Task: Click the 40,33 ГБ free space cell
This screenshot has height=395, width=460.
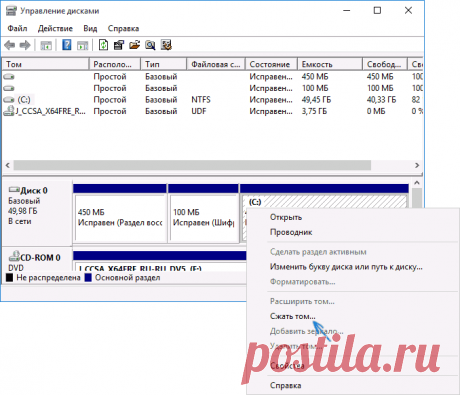Action: tap(382, 100)
